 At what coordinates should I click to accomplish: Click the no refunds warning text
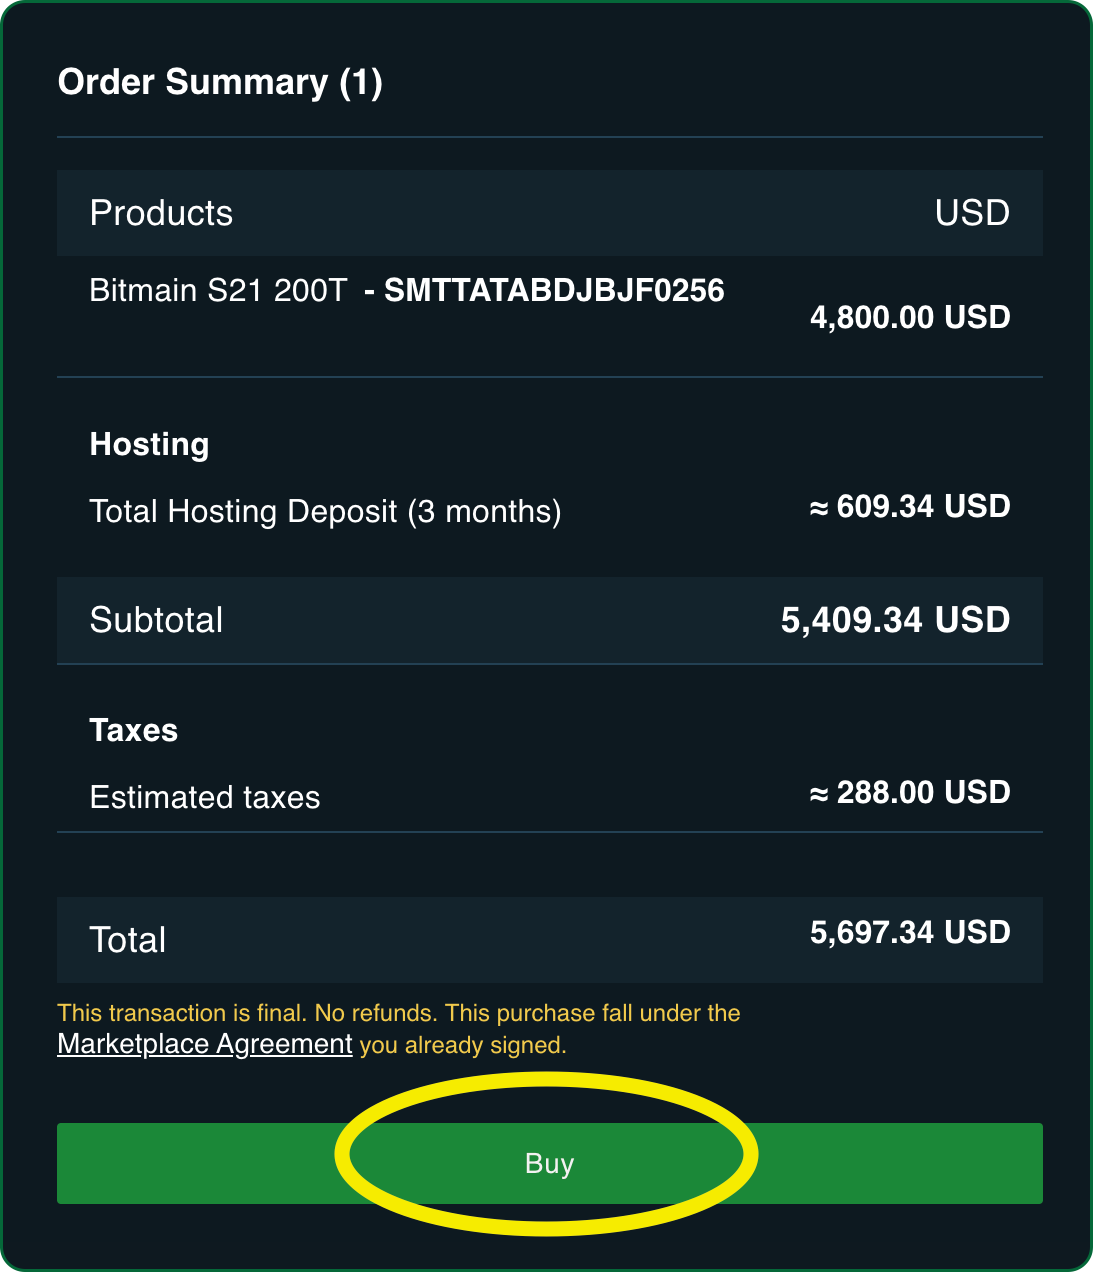399,1013
